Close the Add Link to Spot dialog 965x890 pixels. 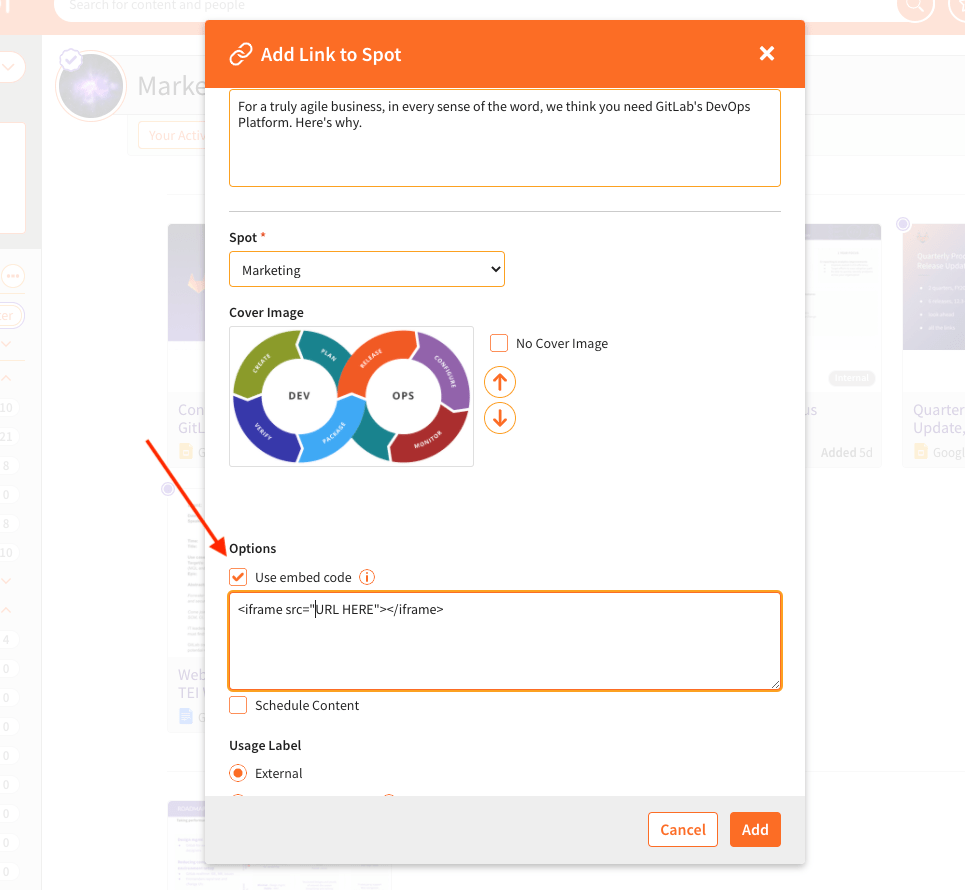pos(767,54)
